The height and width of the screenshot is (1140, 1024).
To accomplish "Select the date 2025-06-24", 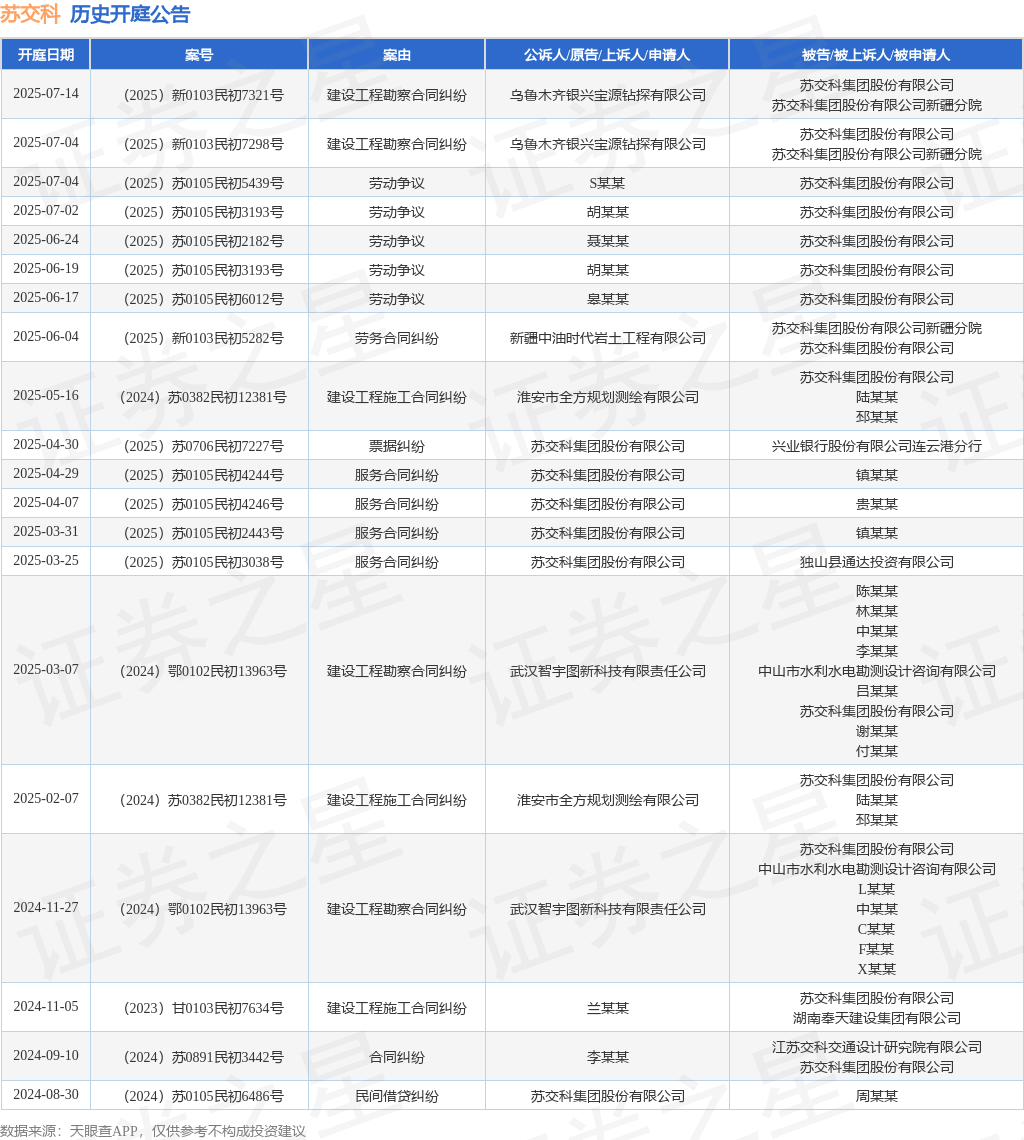I will coord(46,240).
